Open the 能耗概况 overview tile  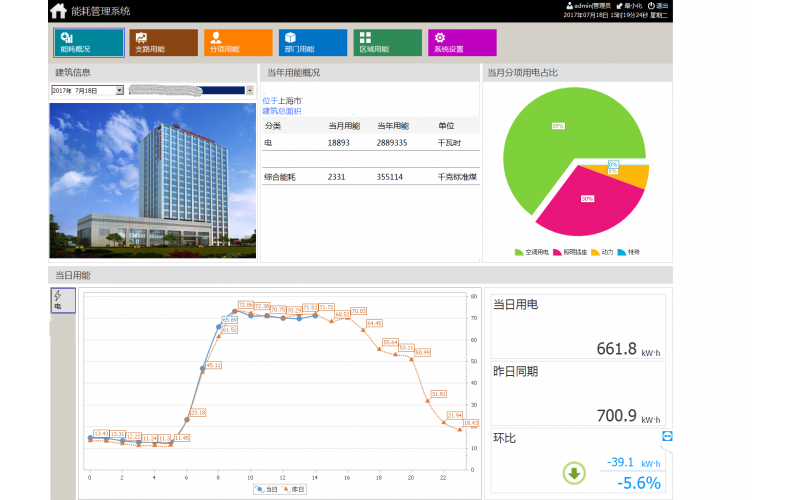coord(89,43)
